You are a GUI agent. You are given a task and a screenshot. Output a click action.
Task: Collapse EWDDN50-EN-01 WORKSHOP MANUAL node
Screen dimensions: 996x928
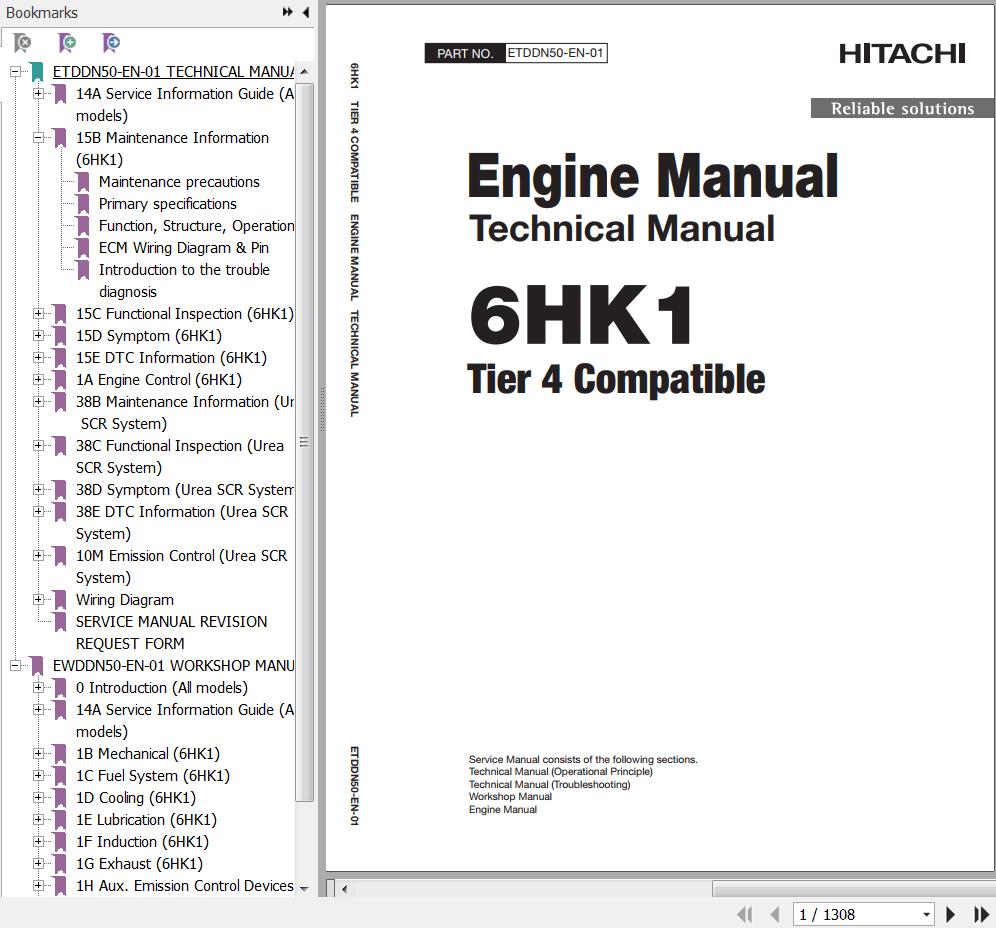coord(15,665)
